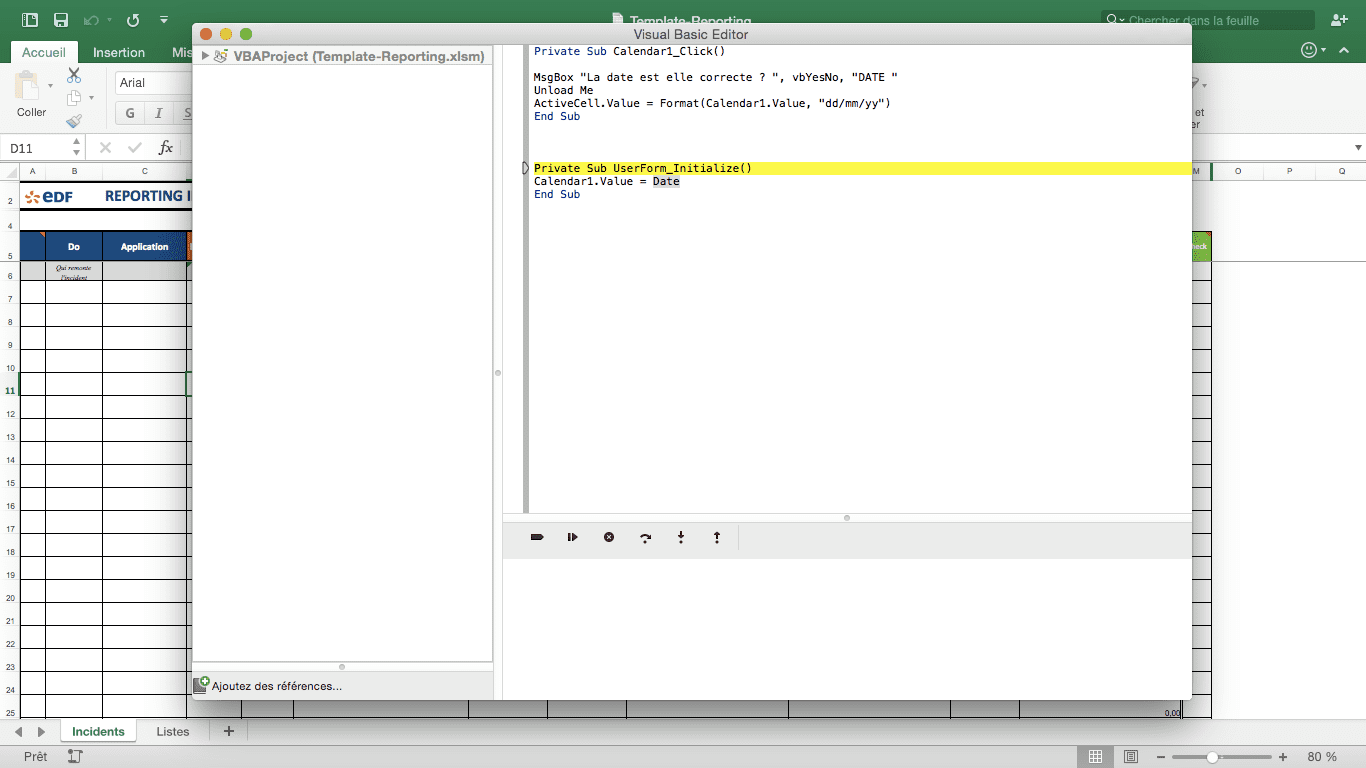Switch to Page Layout view in status bar
The width and height of the screenshot is (1366, 768).
(1131, 757)
